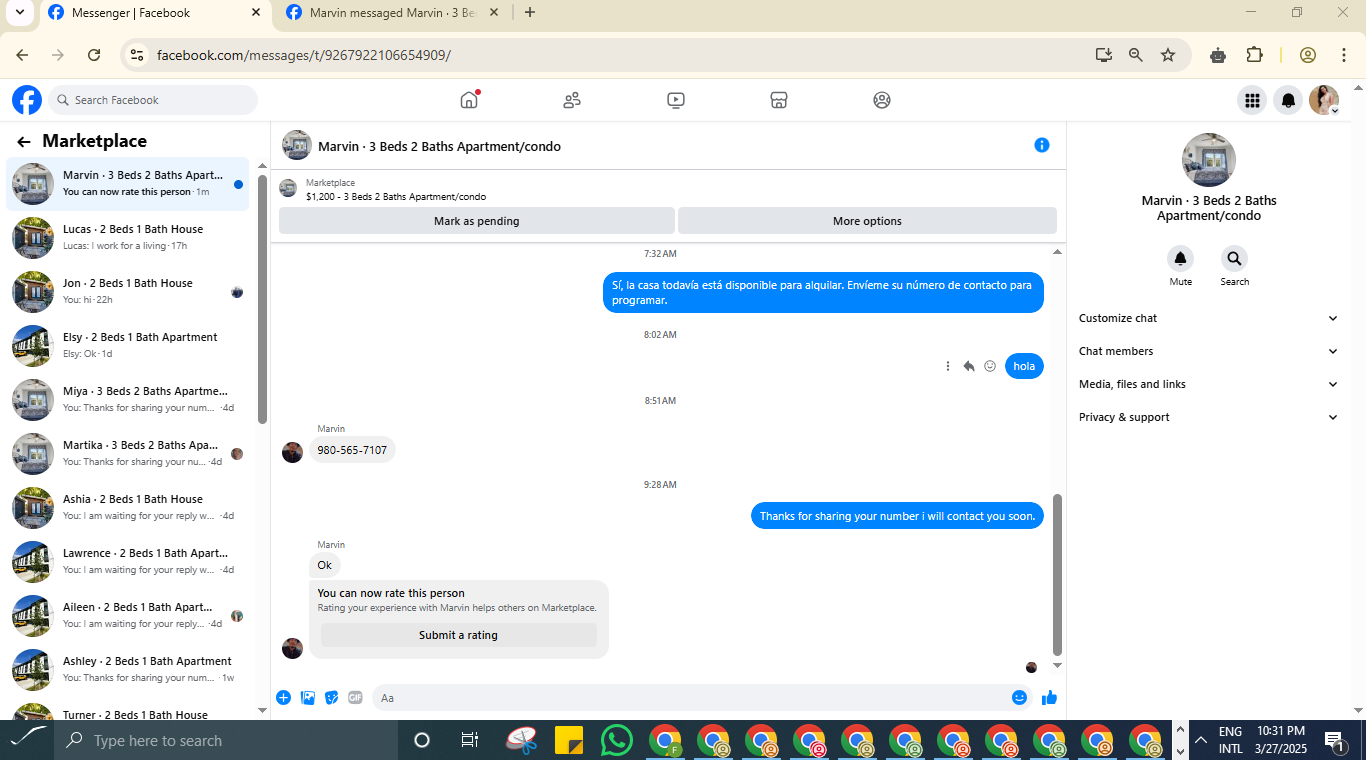
Task: Open the Marketplace icon in top navigation
Action: (779, 100)
